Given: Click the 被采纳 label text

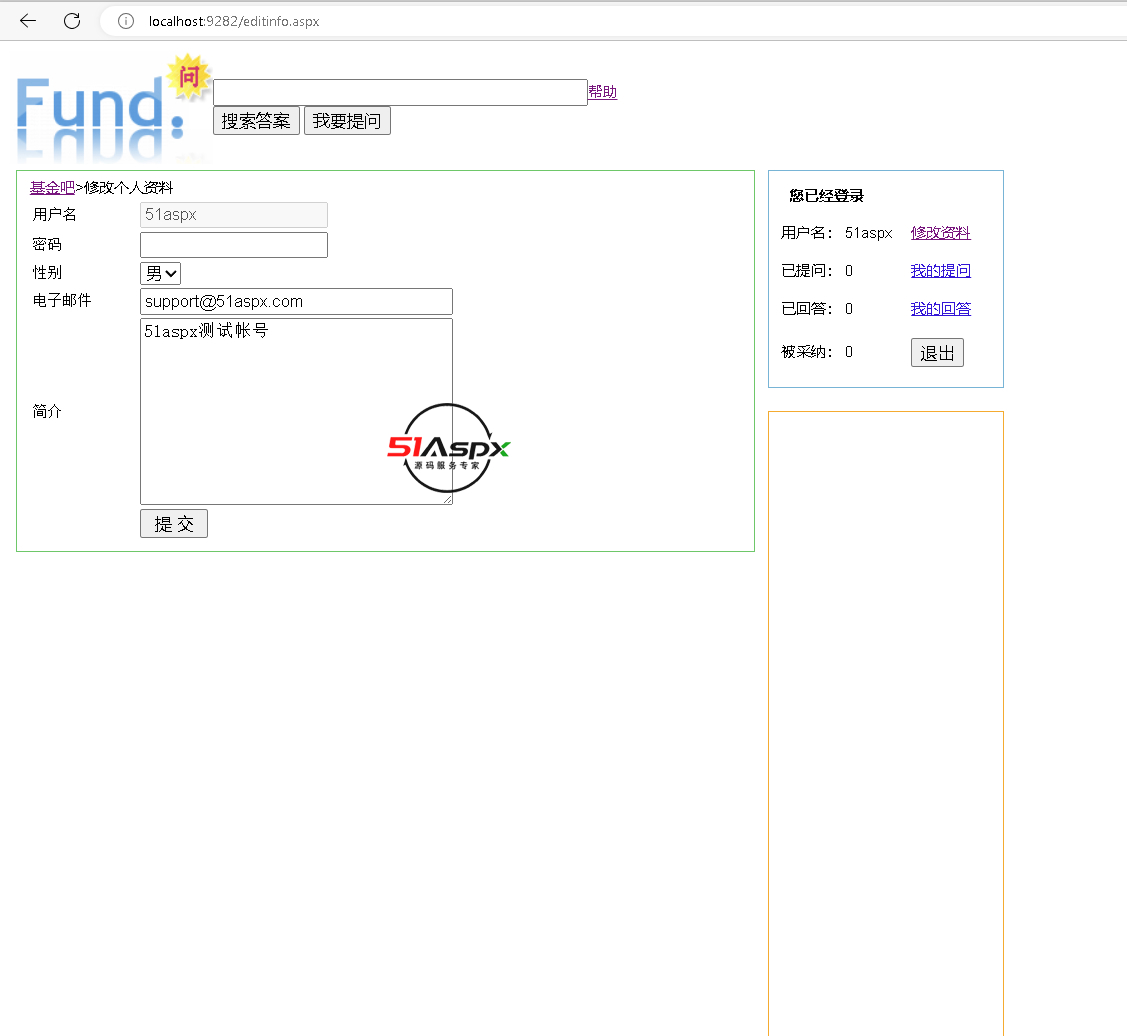Looking at the screenshot, I should pyautogui.click(x=806, y=352).
